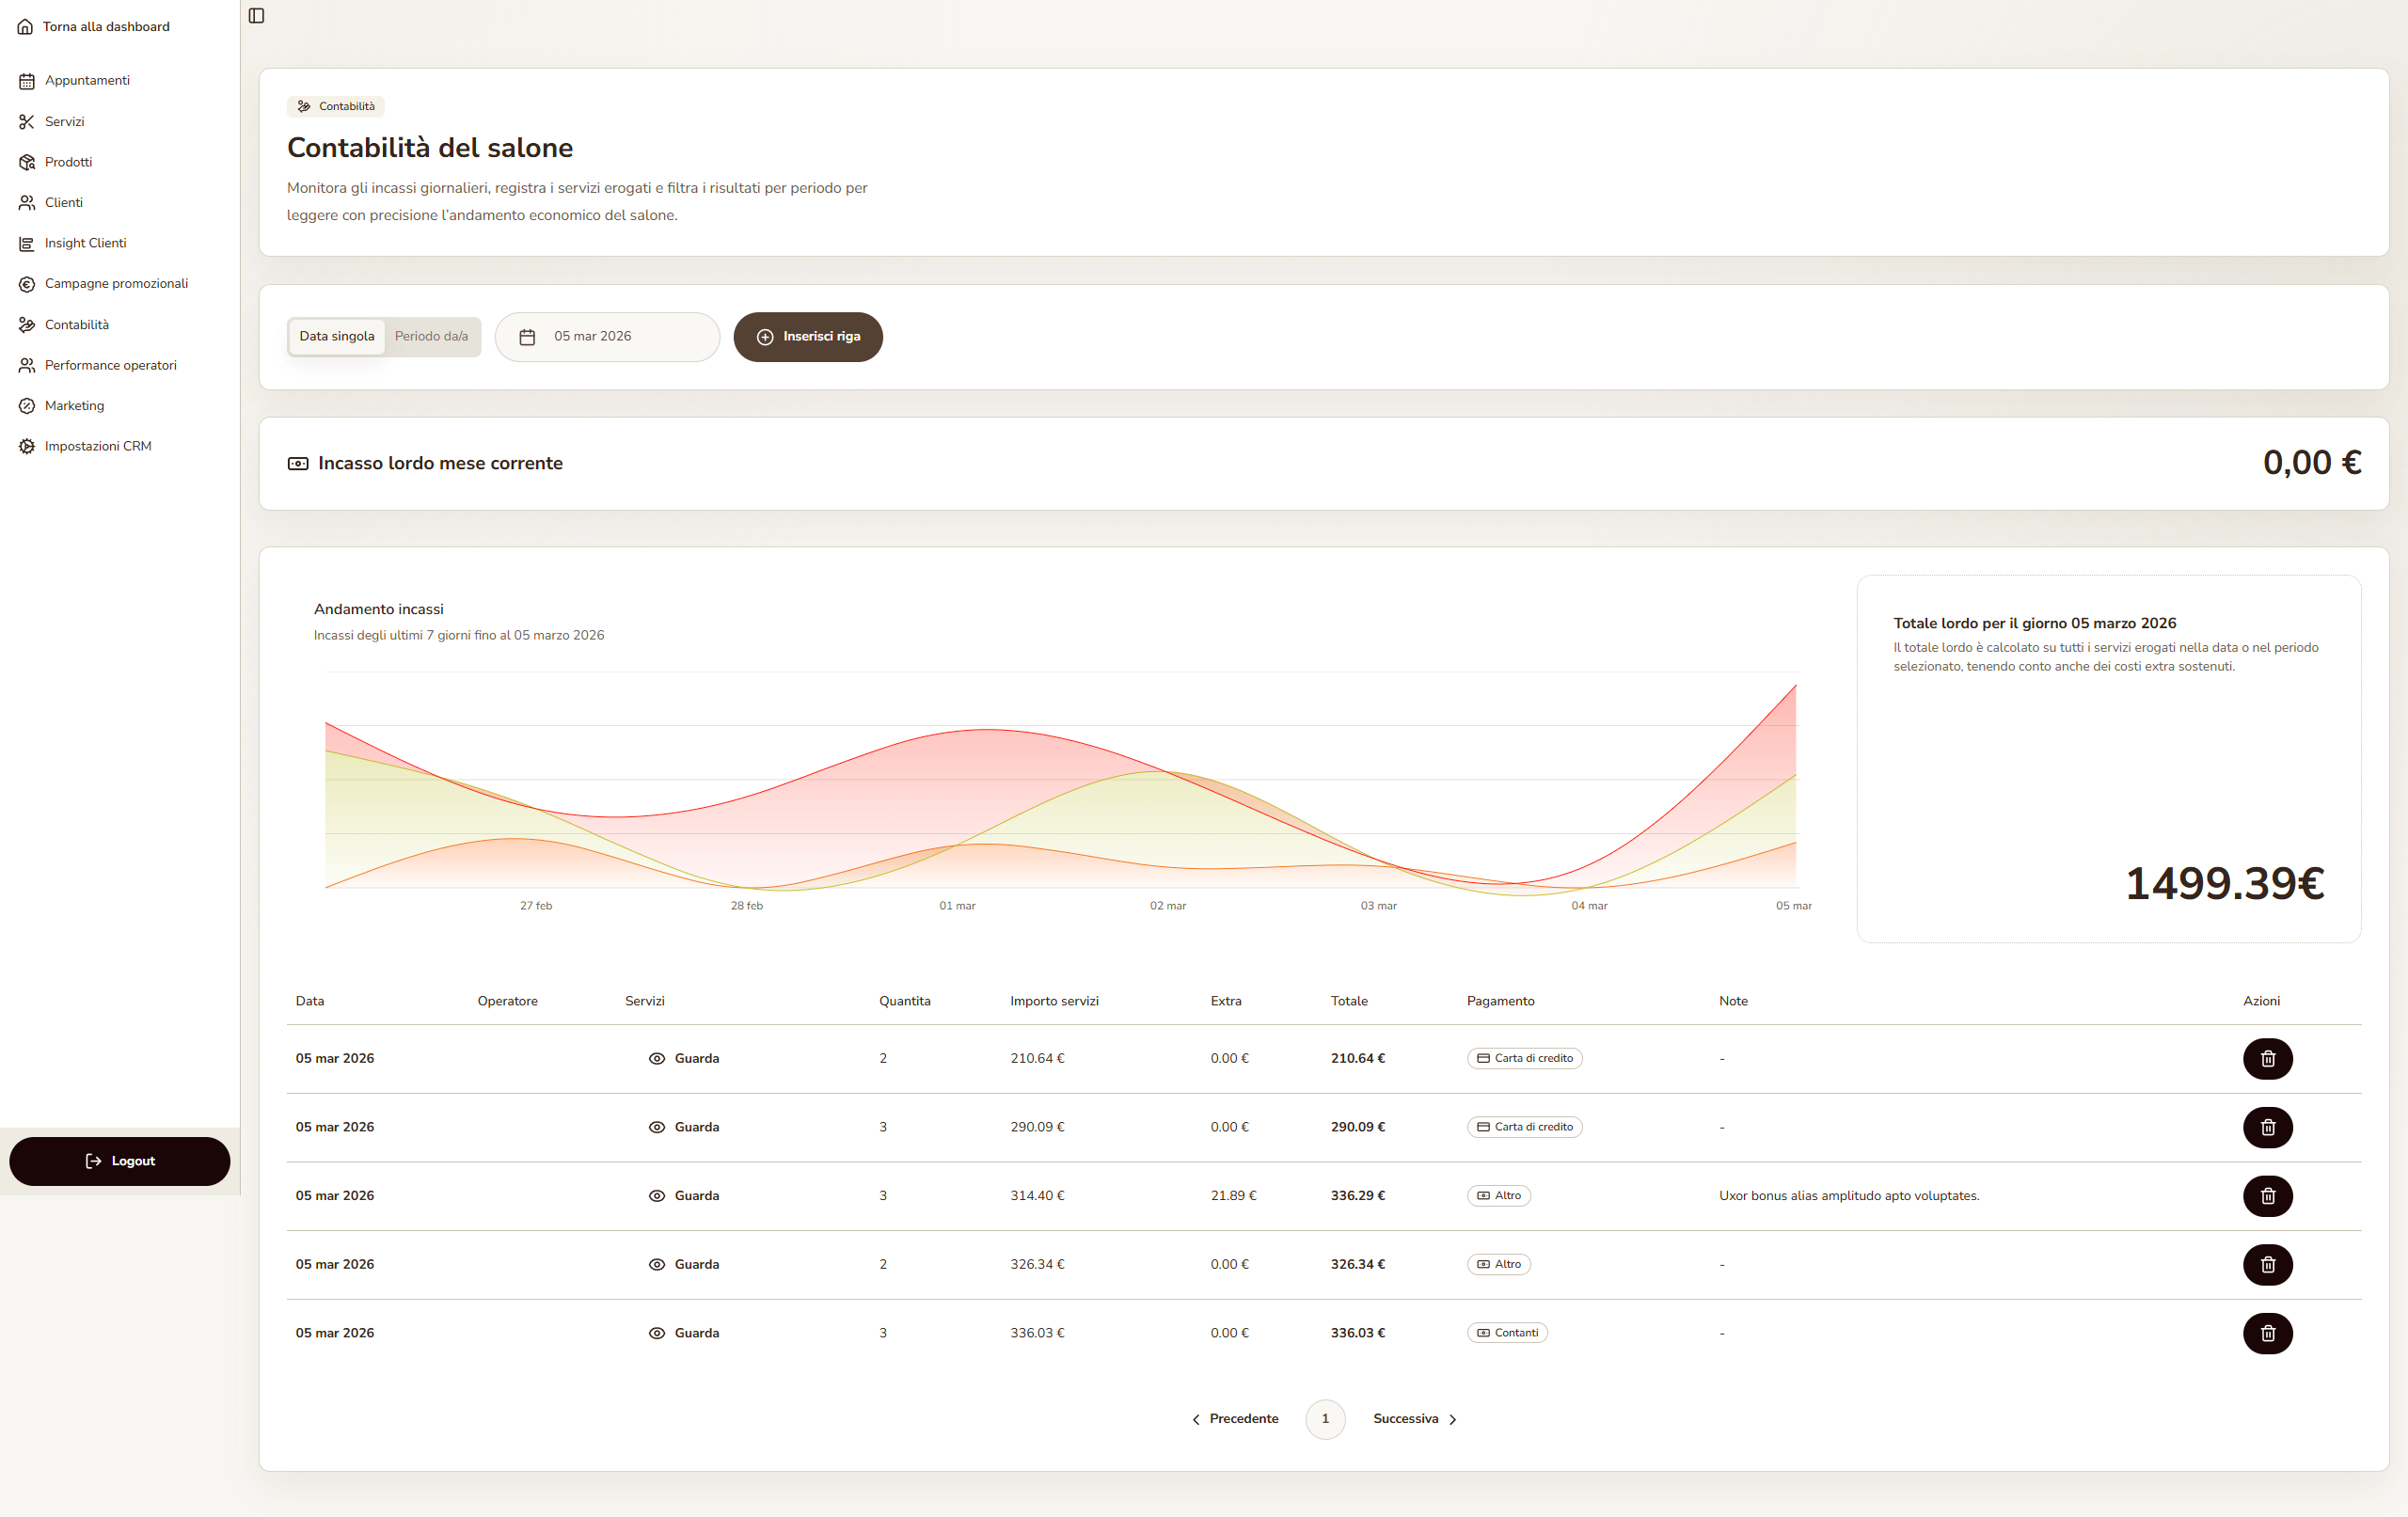
Task: Open Impostazioni CRM in the sidebar
Action: 120,446
